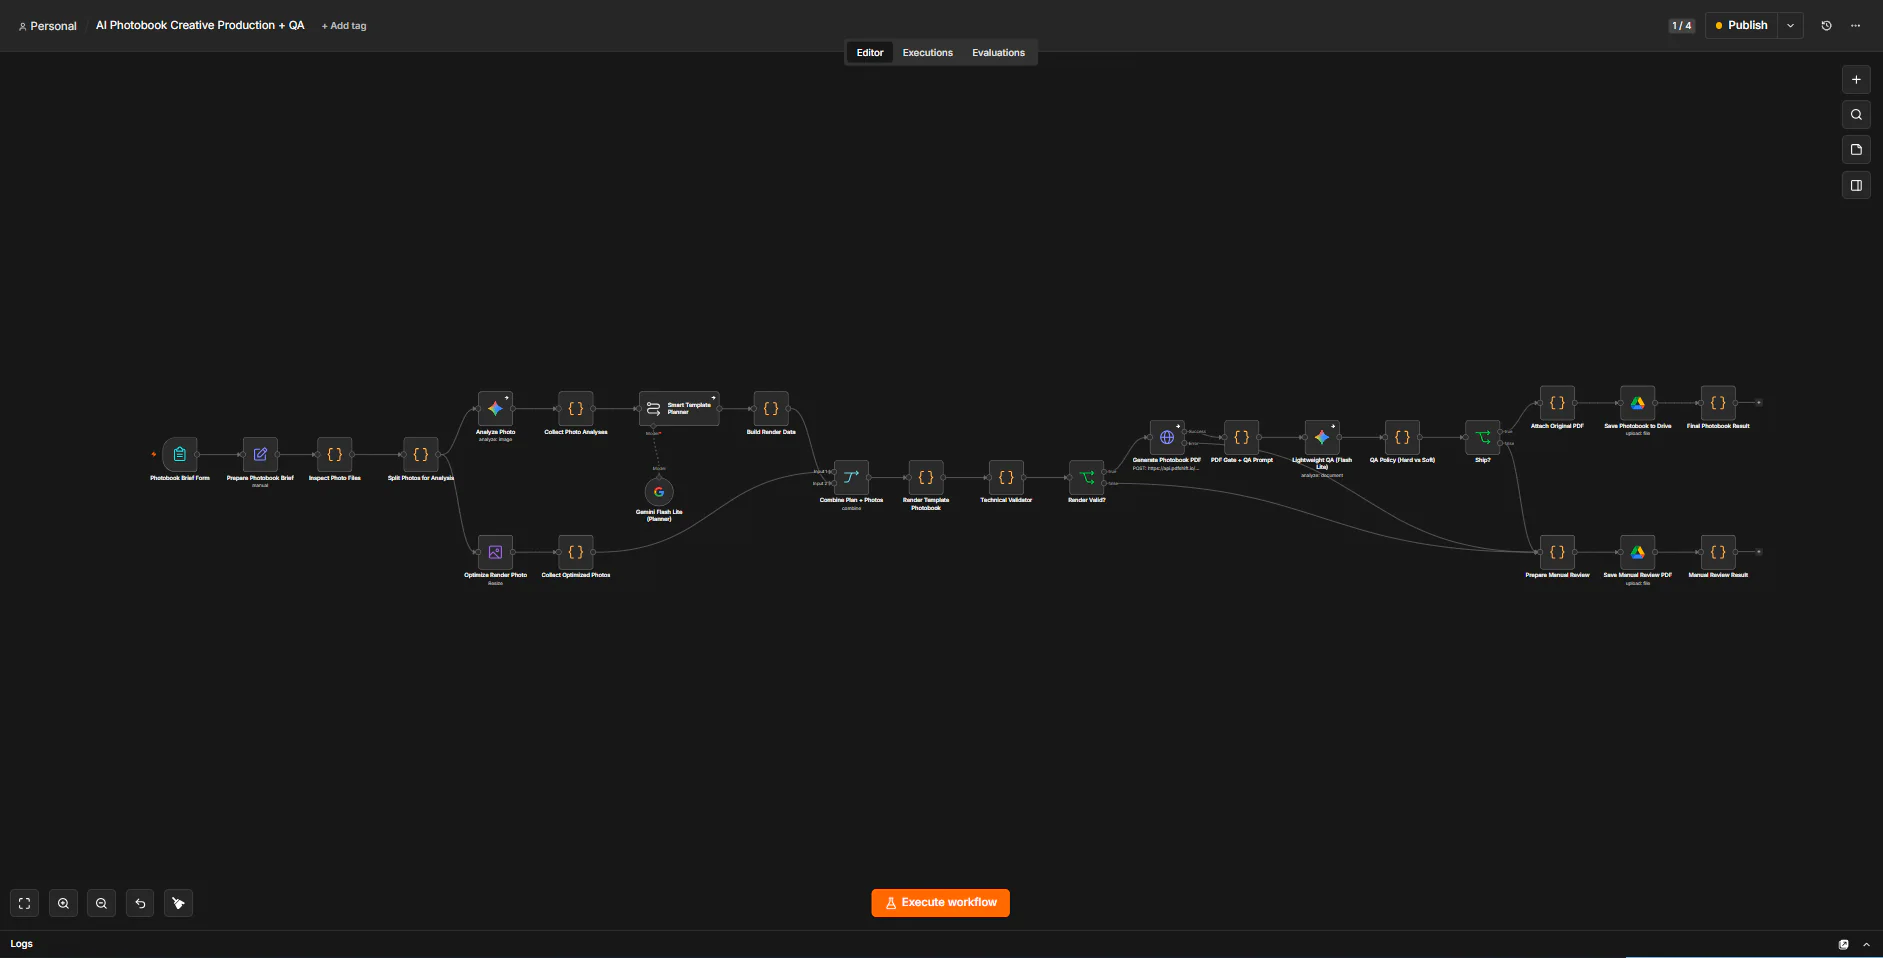The width and height of the screenshot is (1883, 958).
Task: Open the Inspect Photo Files code node
Action: point(335,454)
